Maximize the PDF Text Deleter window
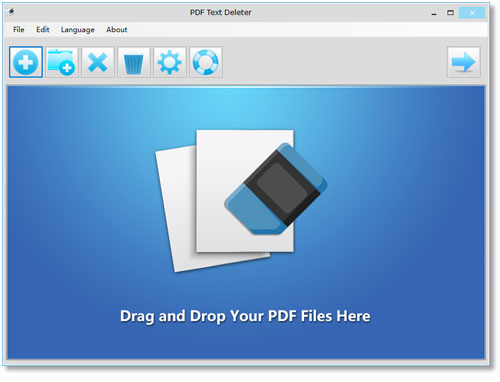 450,13
